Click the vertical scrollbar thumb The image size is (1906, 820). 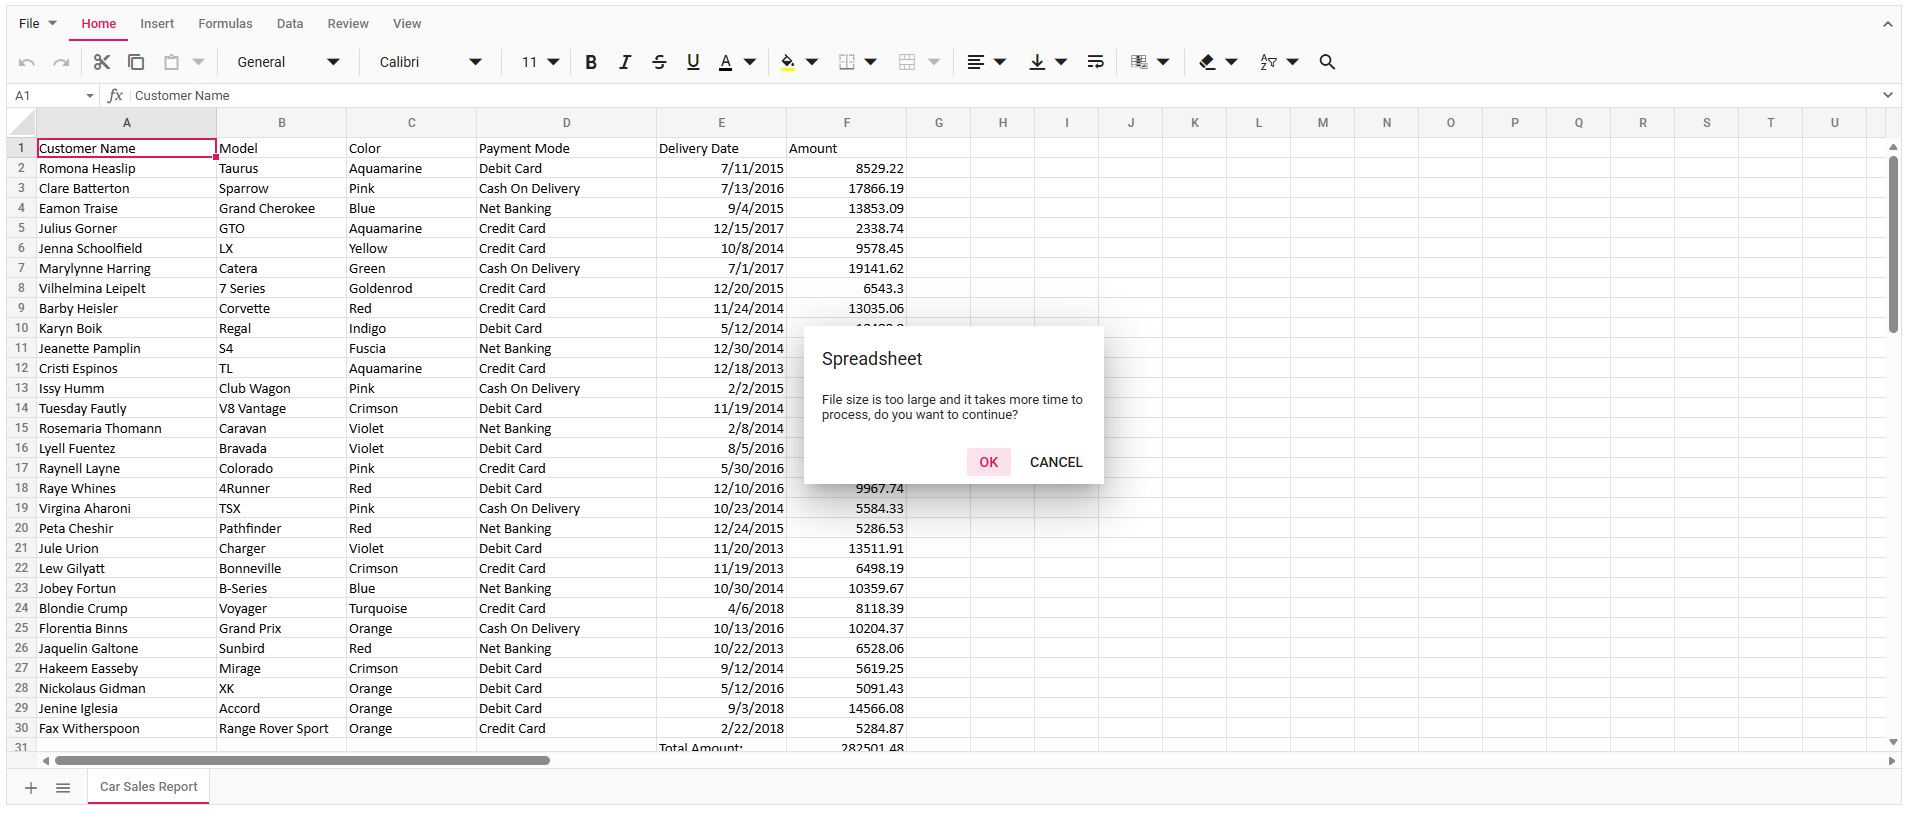pyautogui.click(x=1893, y=244)
